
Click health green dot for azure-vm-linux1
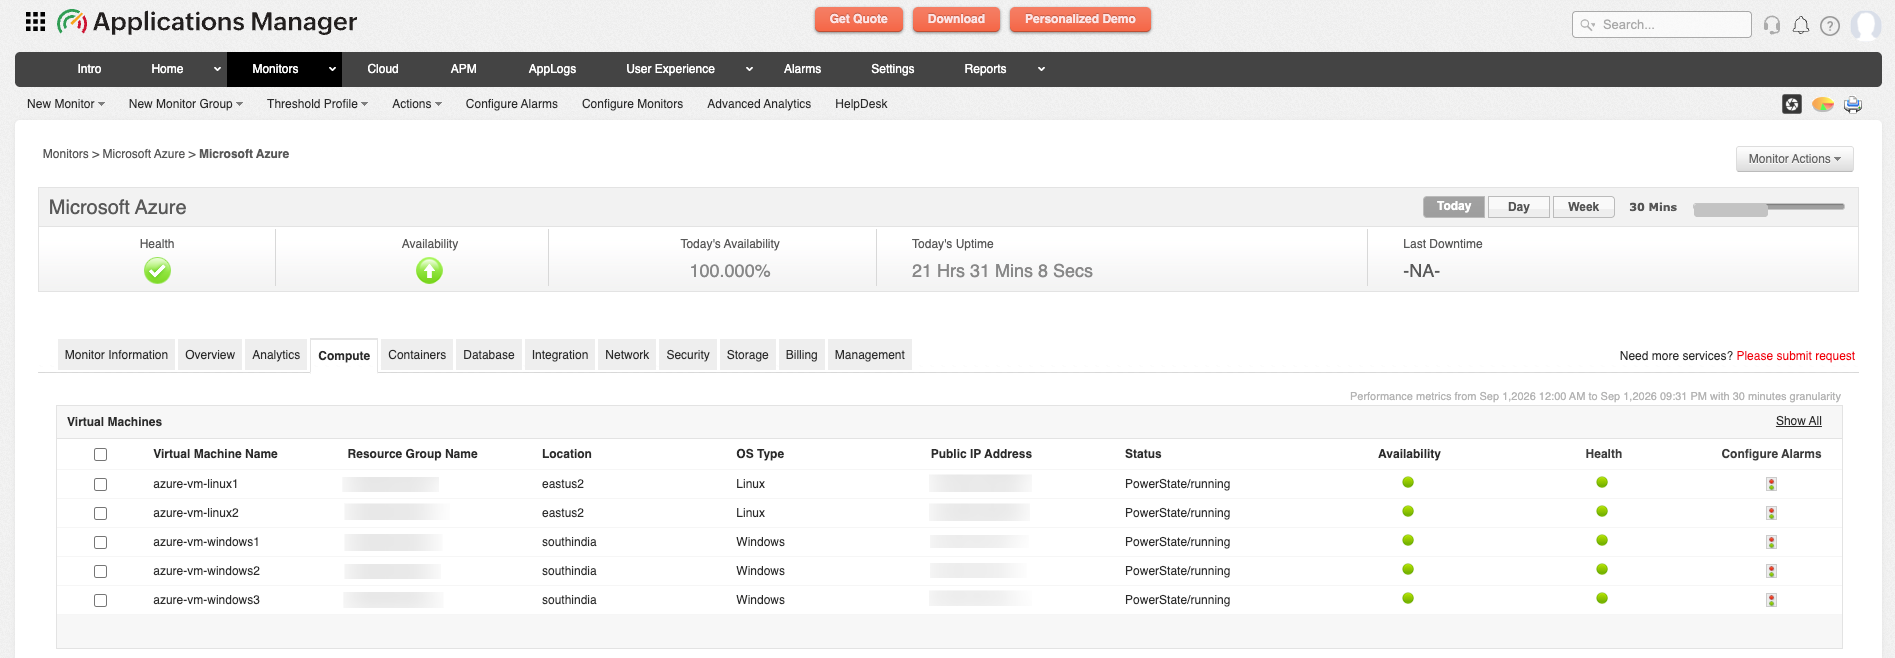1602,482
